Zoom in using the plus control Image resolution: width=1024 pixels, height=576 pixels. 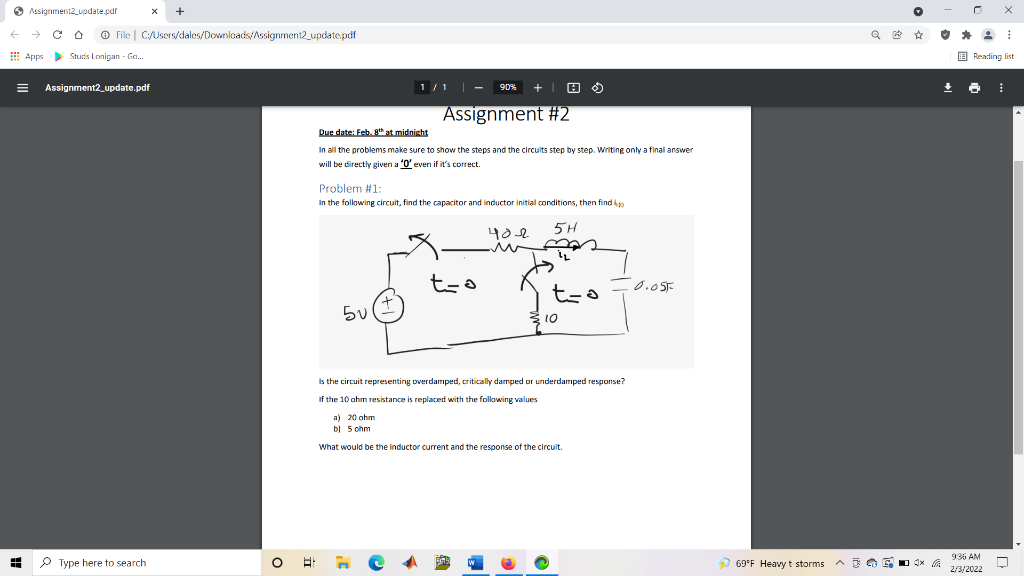point(537,87)
